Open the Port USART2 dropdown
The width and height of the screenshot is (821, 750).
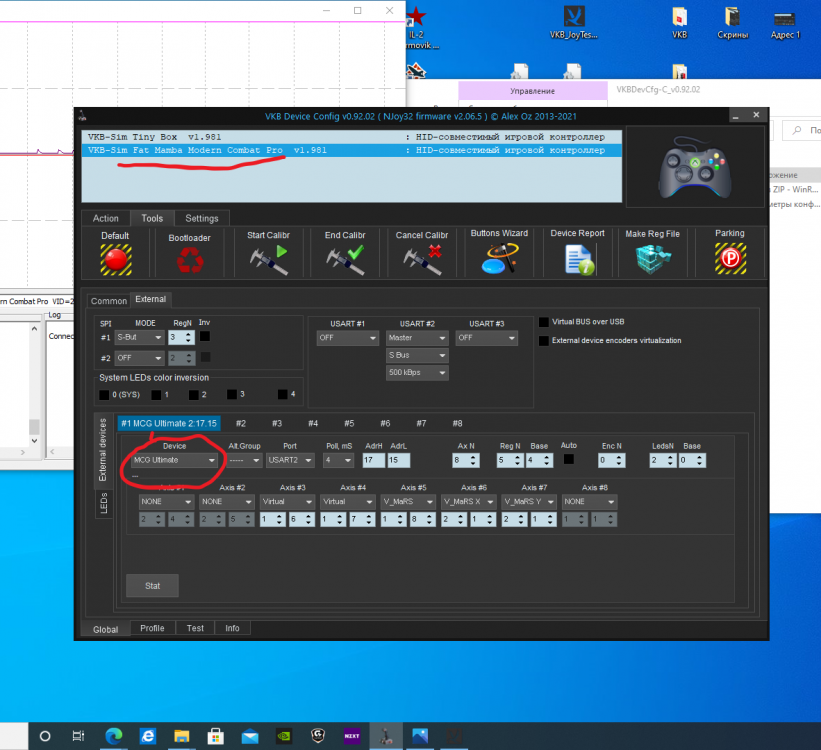pos(290,460)
